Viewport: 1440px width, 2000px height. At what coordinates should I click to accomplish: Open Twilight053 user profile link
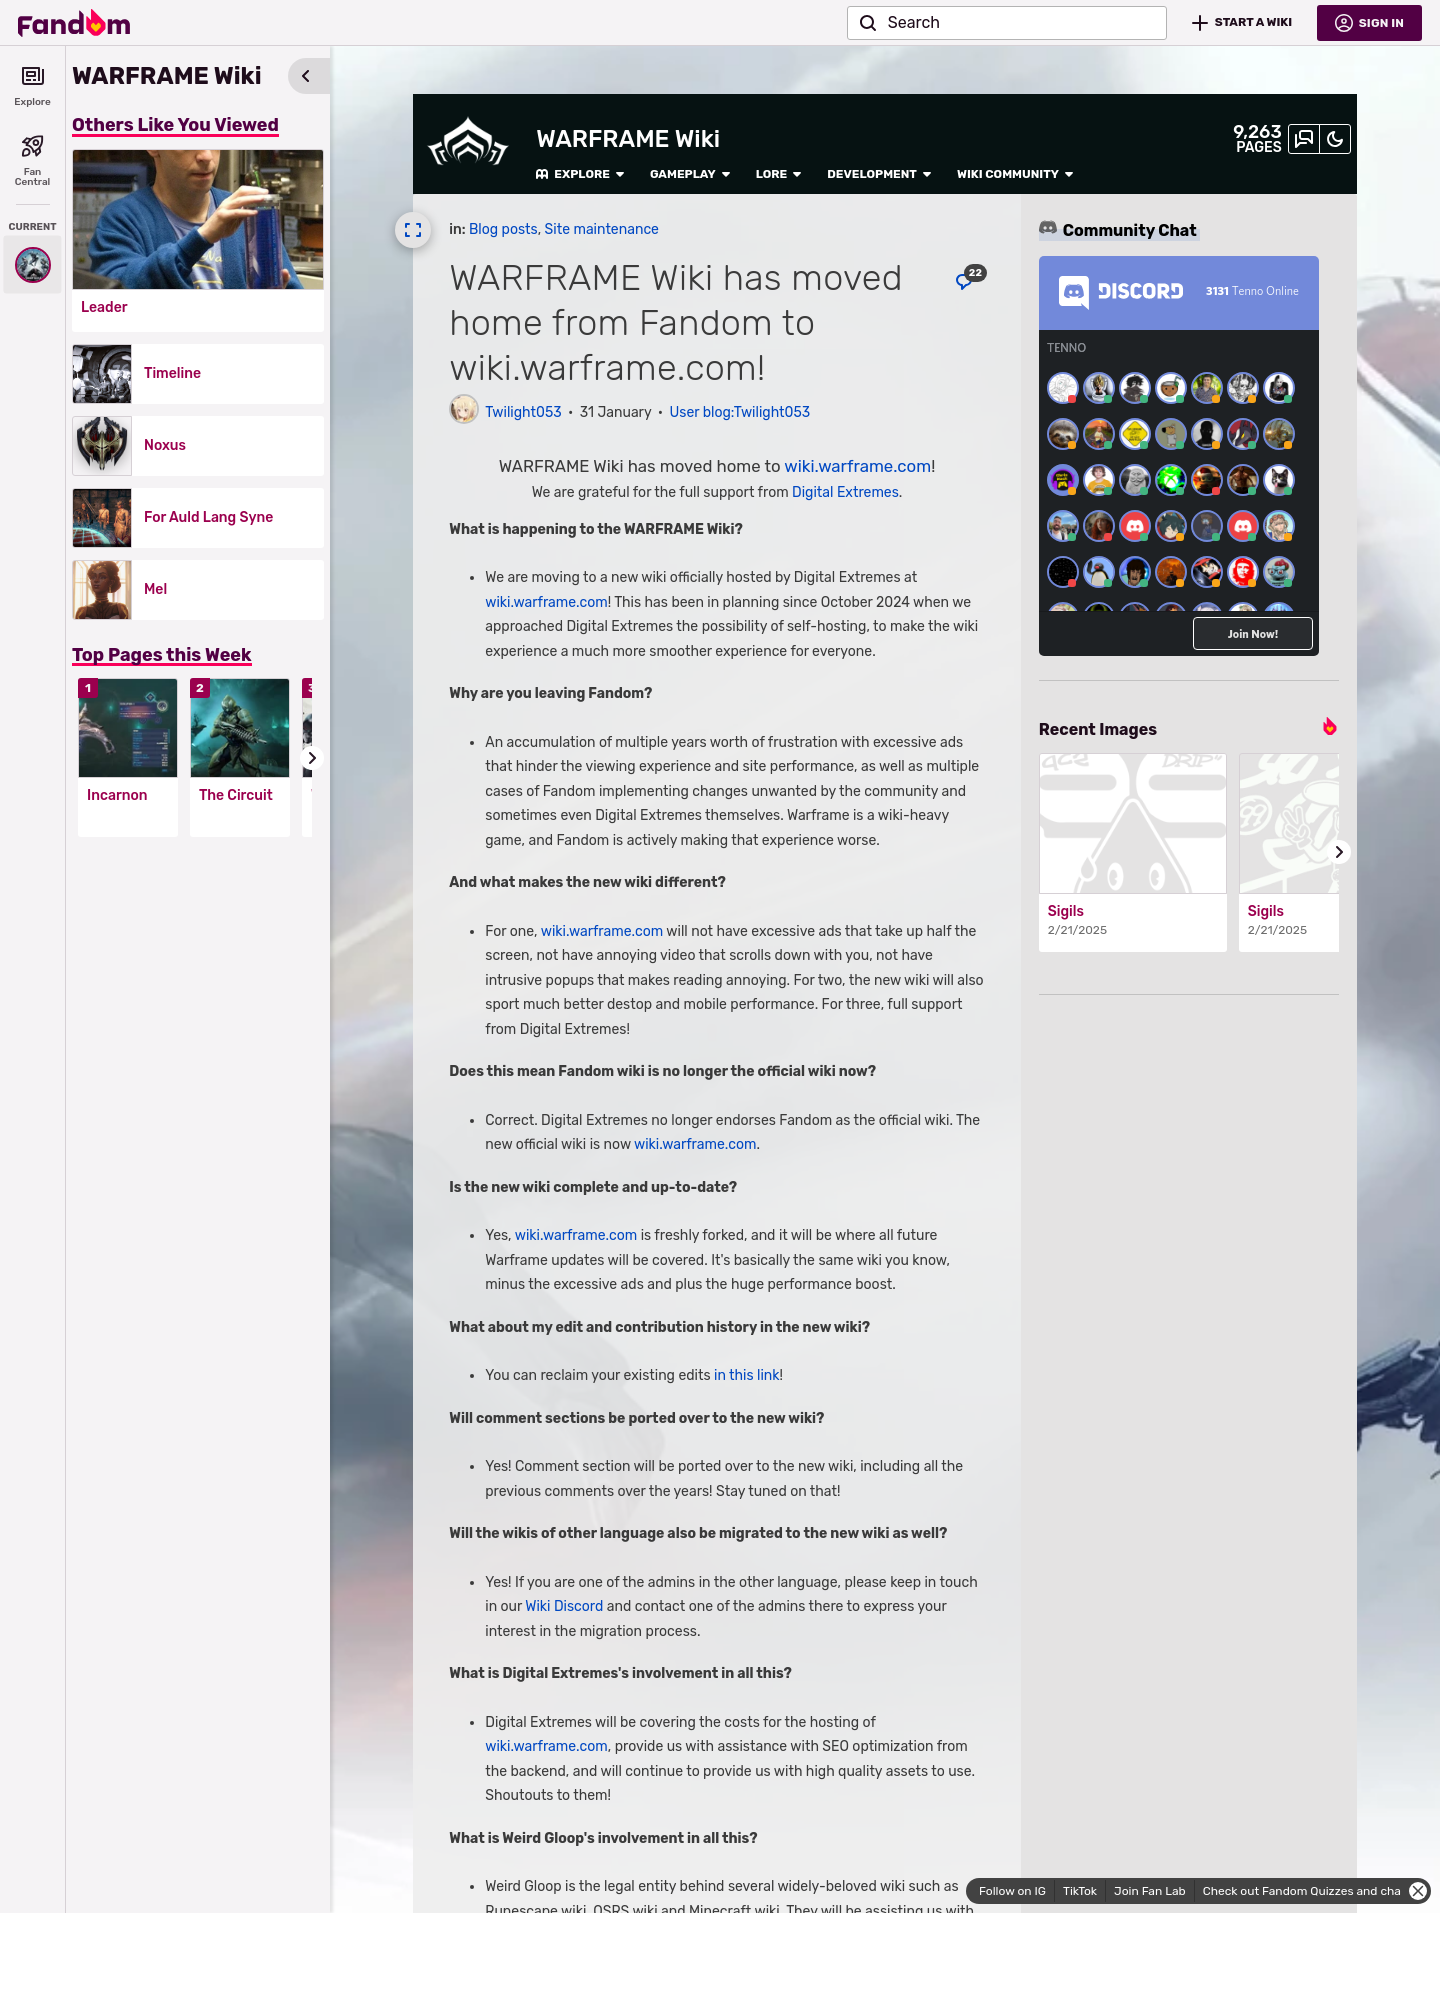[x=523, y=412]
